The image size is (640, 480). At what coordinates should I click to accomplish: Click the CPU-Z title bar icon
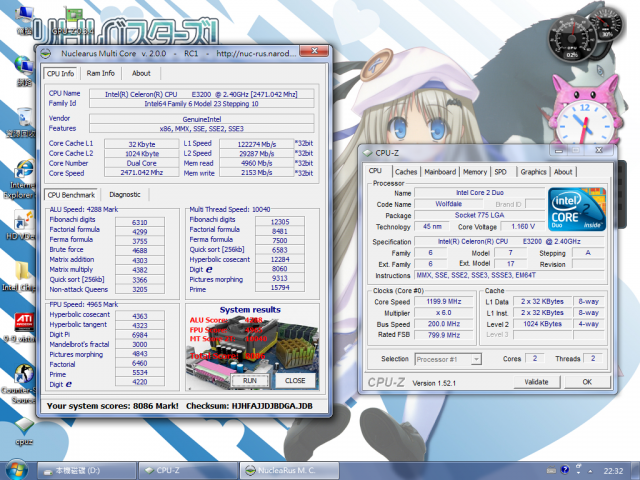click(368, 153)
